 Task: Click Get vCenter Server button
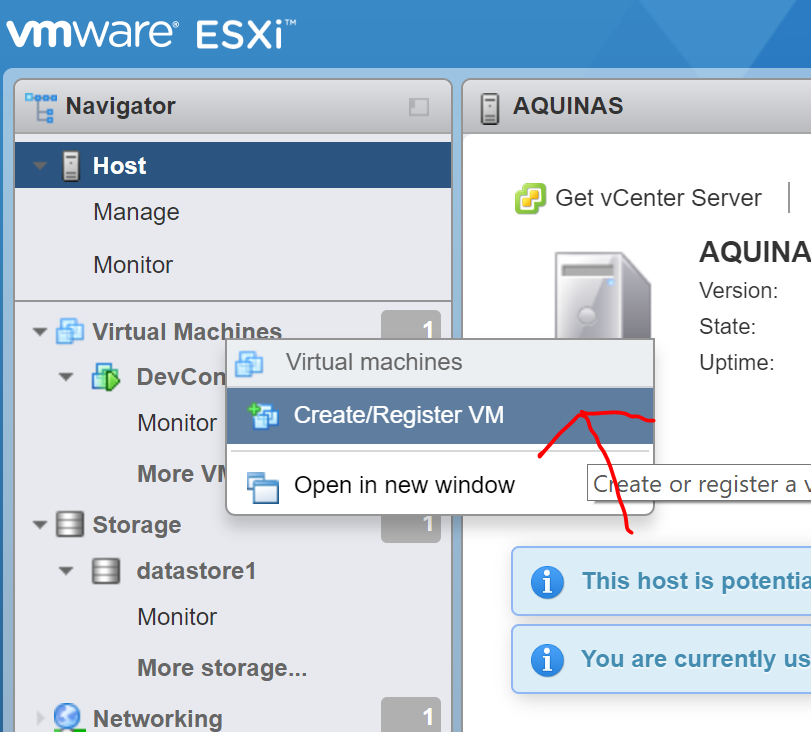[638, 198]
